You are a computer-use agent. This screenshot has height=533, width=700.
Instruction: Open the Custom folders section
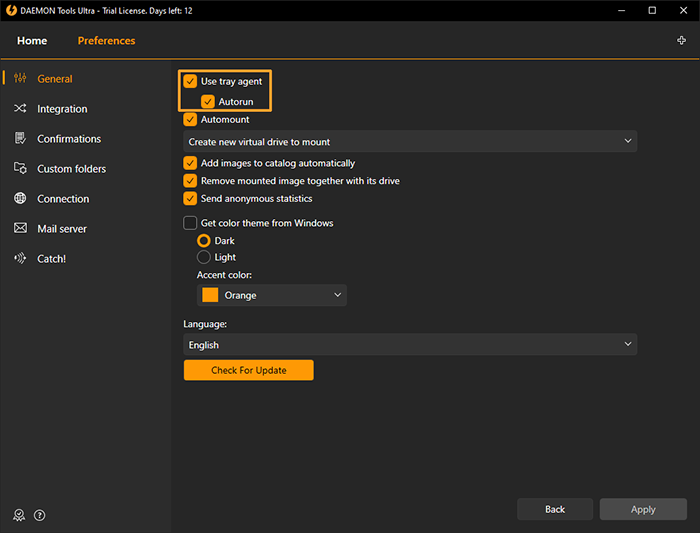pyautogui.click(x=71, y=169)
